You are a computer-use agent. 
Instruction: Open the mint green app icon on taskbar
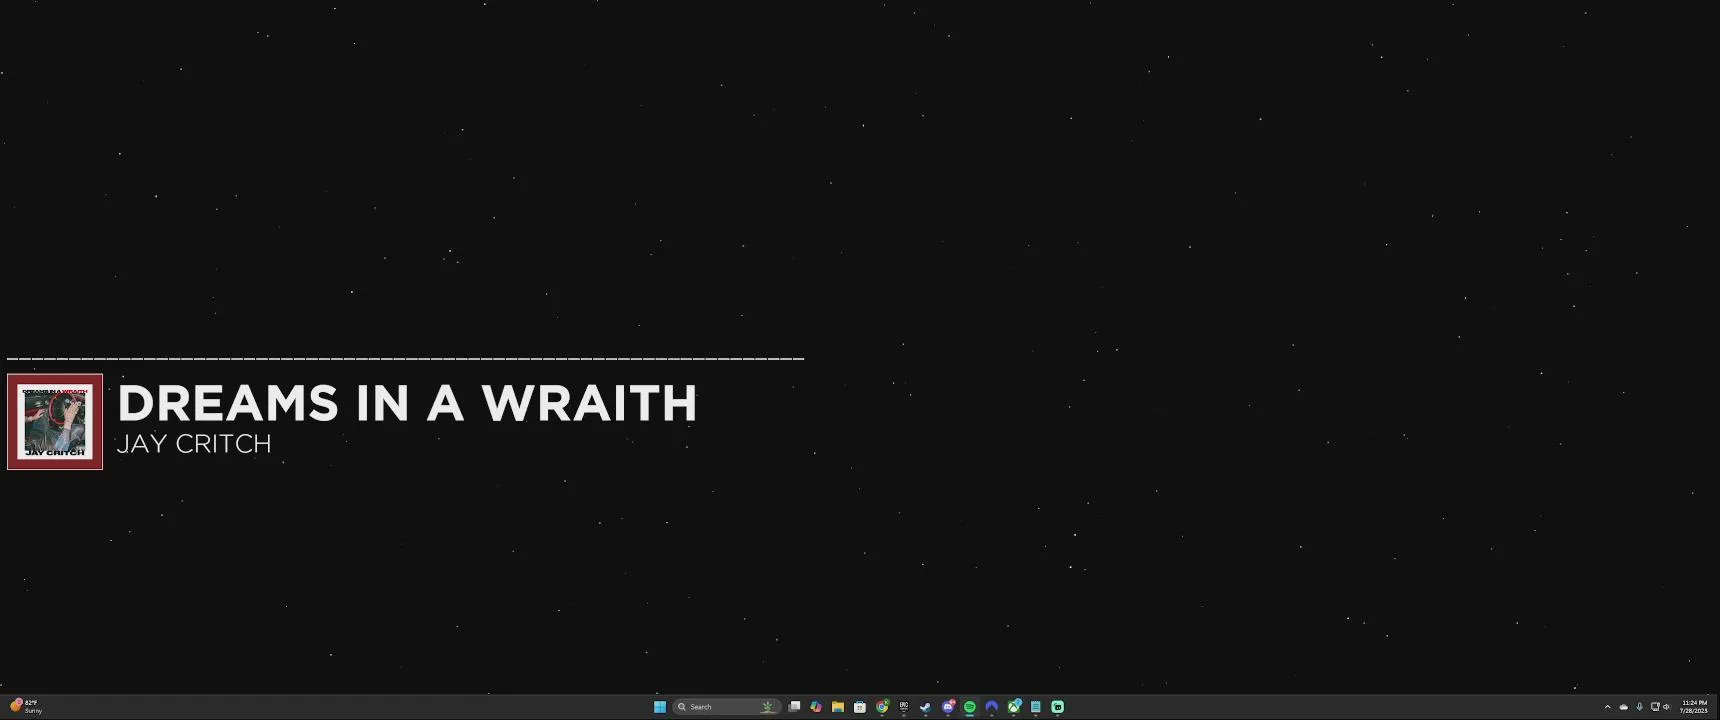(1058, 707)
